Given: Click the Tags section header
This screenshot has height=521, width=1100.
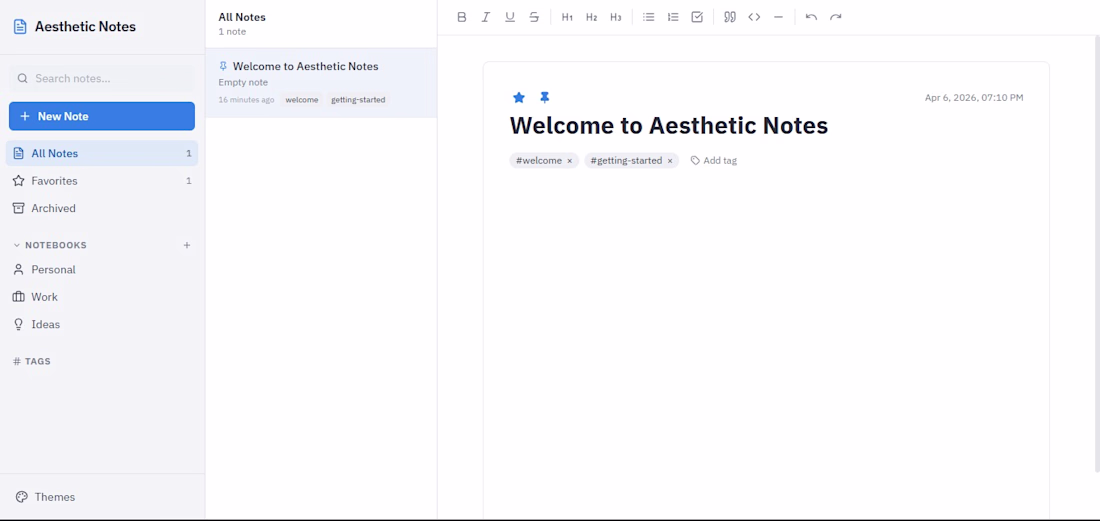Looking at the screenshot, I should point(32,362).
